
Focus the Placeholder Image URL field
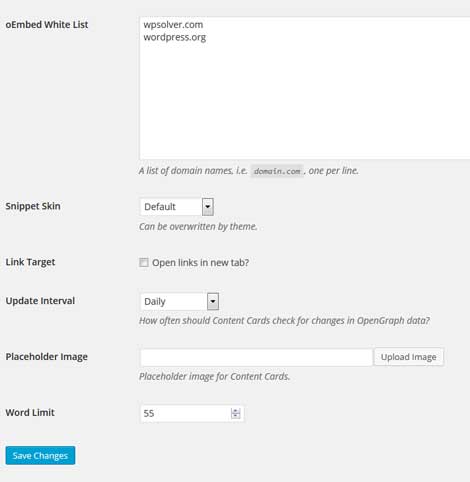(x=256, y=357)
